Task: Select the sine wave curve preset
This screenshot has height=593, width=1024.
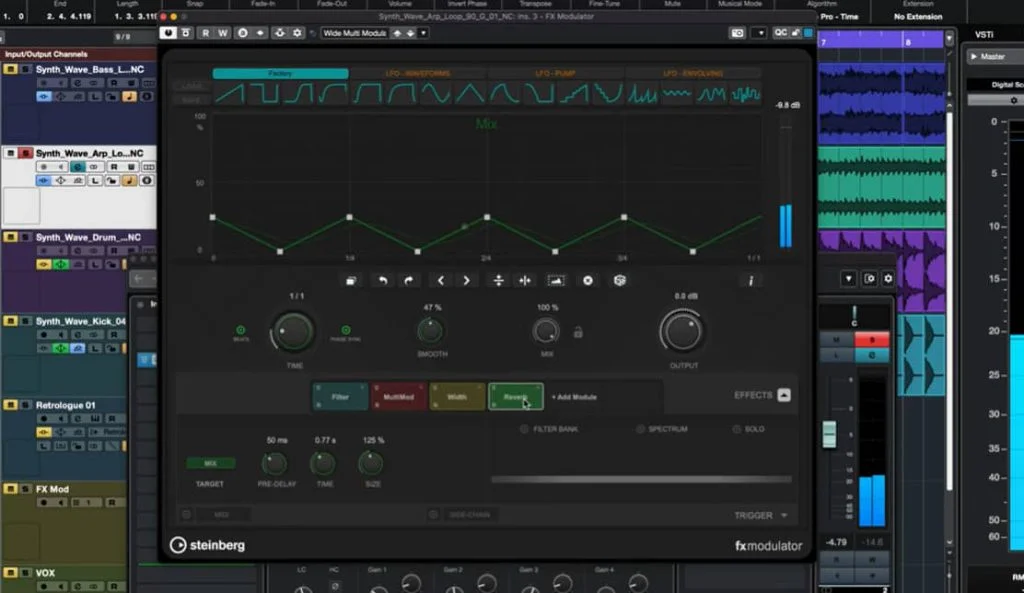Action: 436,94
